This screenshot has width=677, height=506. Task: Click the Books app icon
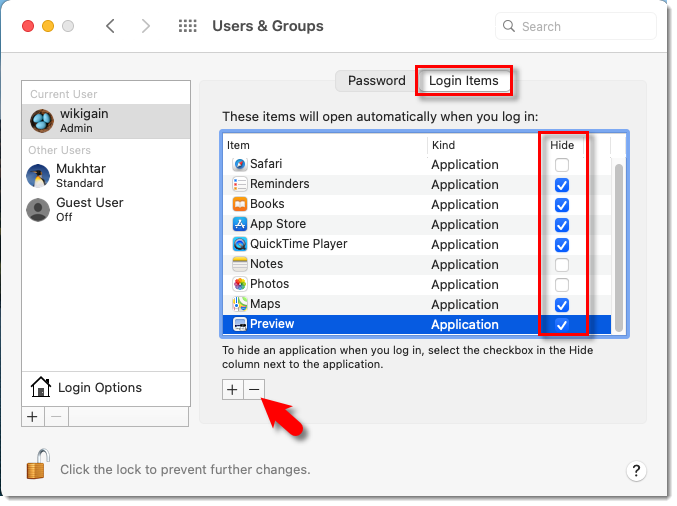[x=240, y=204]
